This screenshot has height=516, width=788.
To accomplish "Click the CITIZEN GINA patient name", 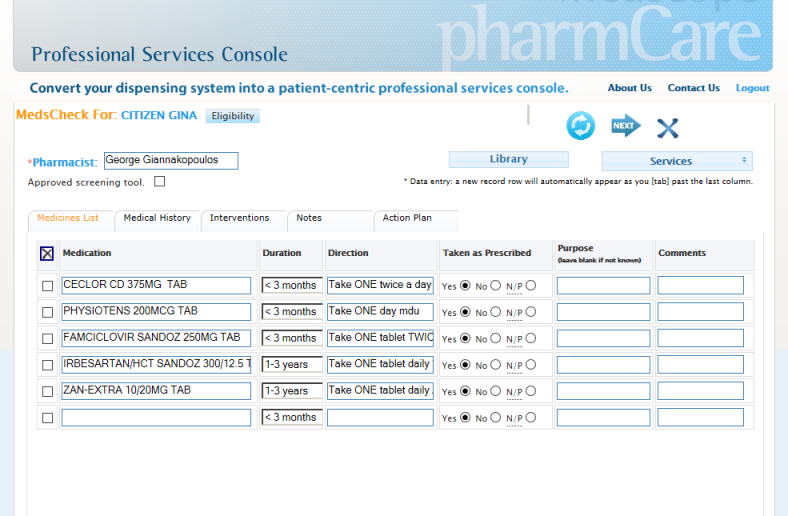I will click(159, 116).
